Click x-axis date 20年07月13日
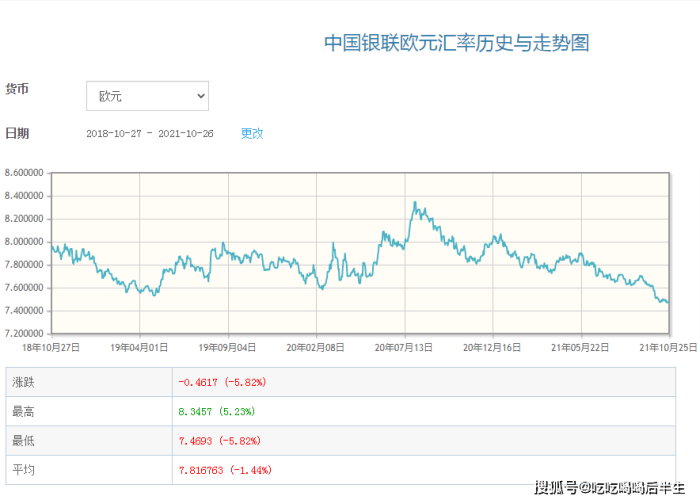 [404, 347]
